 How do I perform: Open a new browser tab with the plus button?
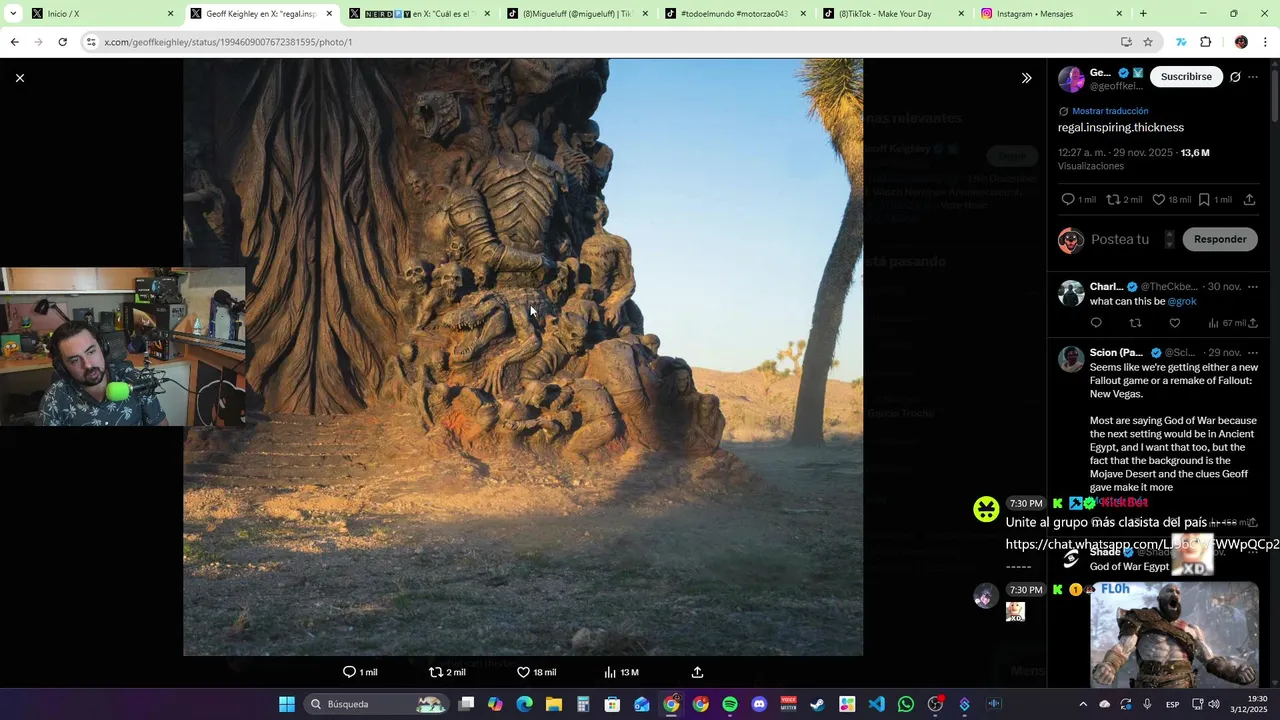tap(1143, 14)
